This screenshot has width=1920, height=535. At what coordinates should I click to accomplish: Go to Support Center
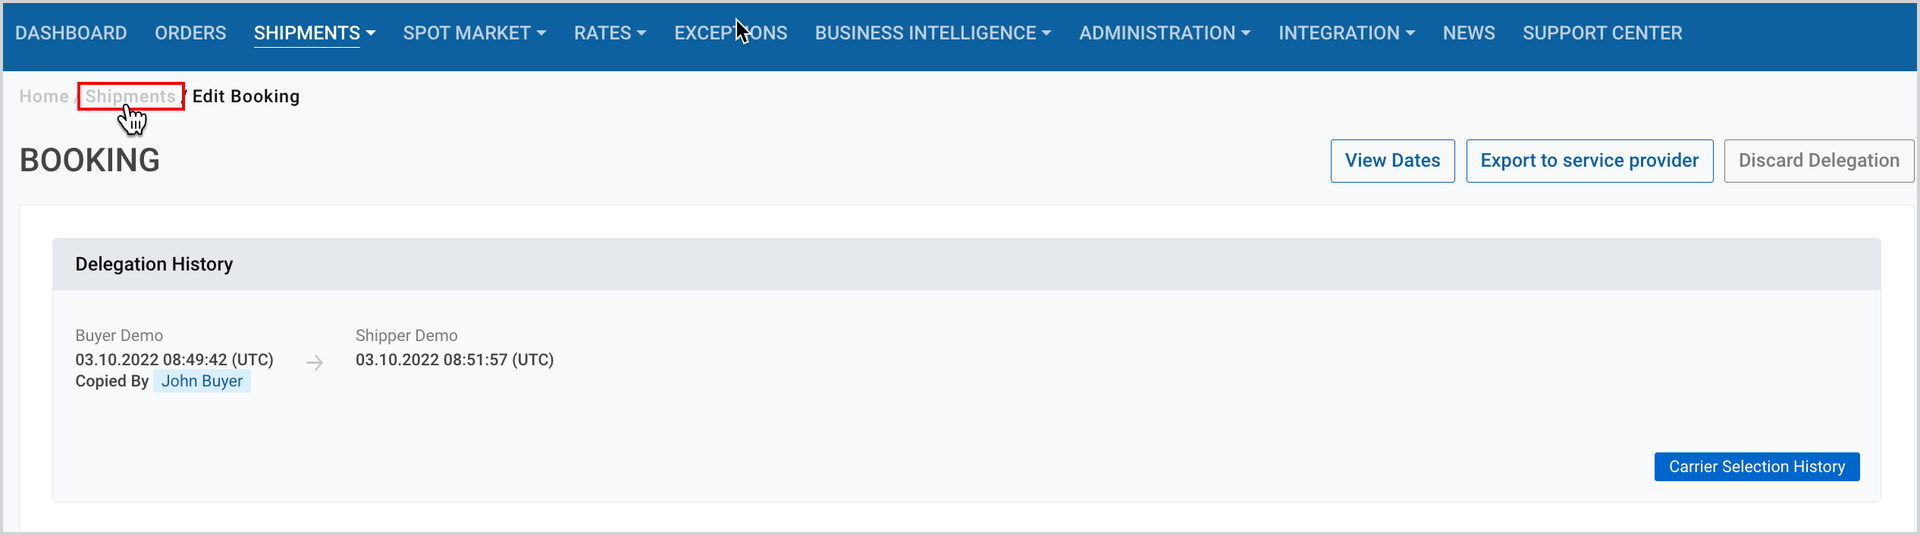(x=1602, y=33)
